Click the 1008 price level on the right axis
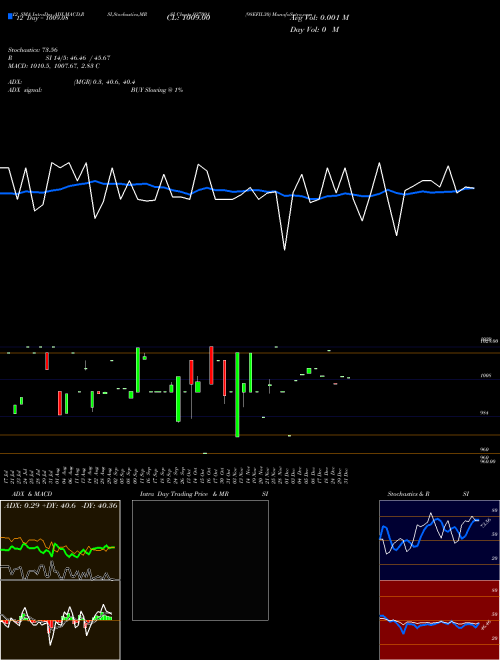Screen dimensions: 500x660 pyautogui.click(x=486, y=375)
